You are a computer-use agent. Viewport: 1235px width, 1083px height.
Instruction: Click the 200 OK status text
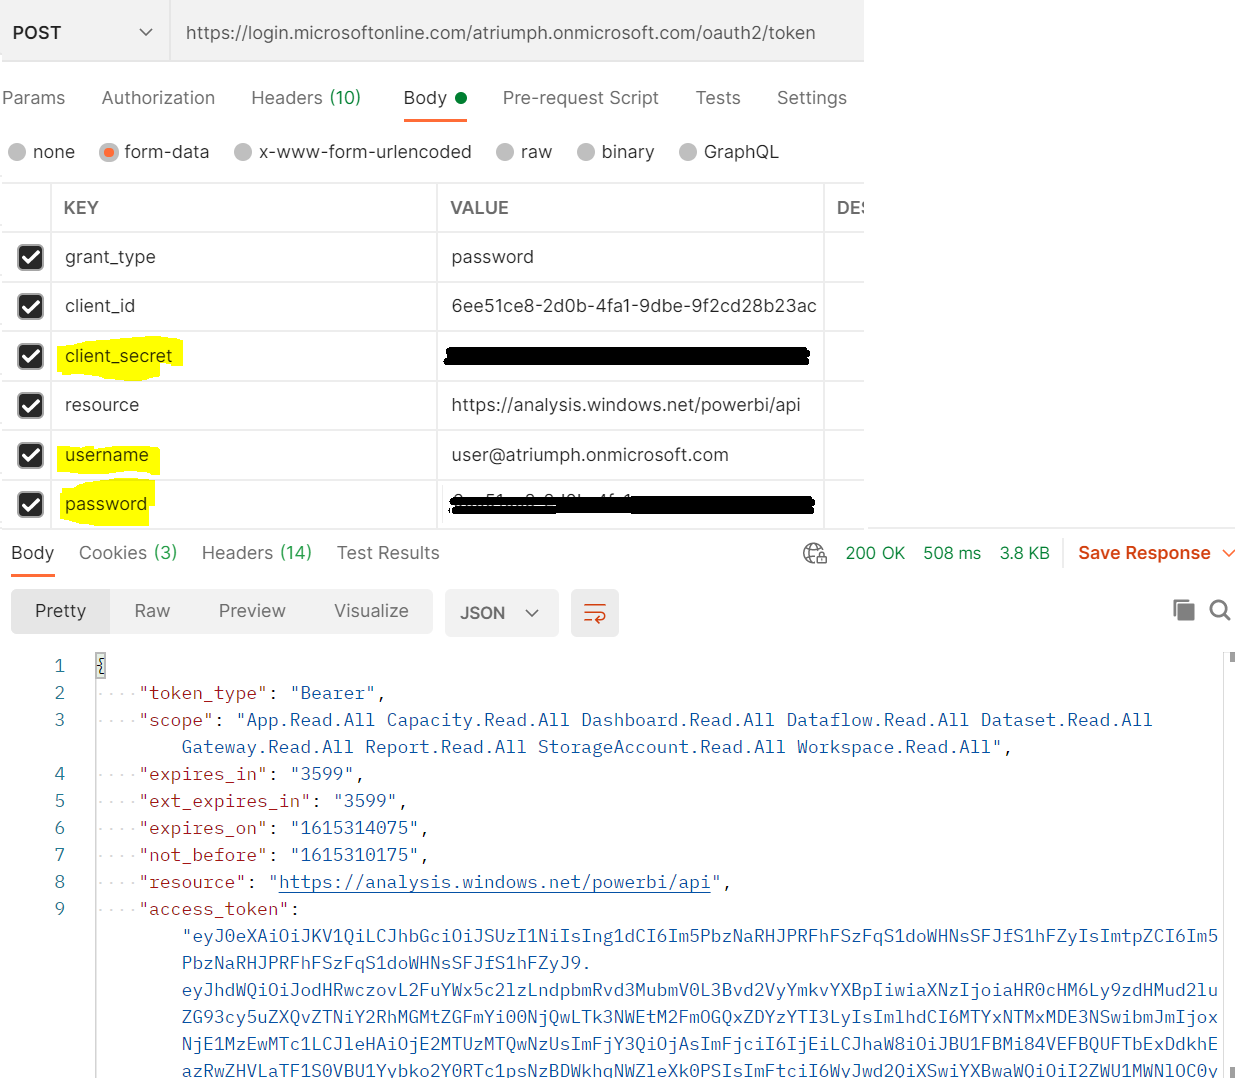(875, 553)
